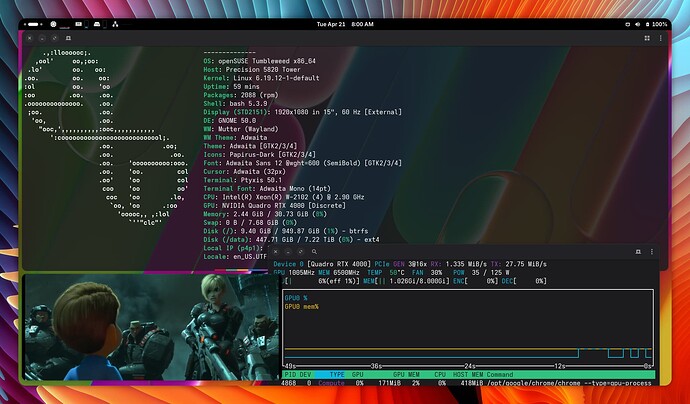Click the screen icon in system tray

[x=628, y=24]
